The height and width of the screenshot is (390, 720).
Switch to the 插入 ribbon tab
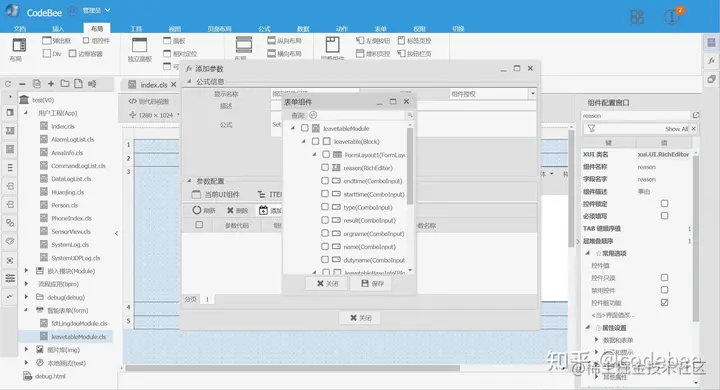click(x=58, y=28)
